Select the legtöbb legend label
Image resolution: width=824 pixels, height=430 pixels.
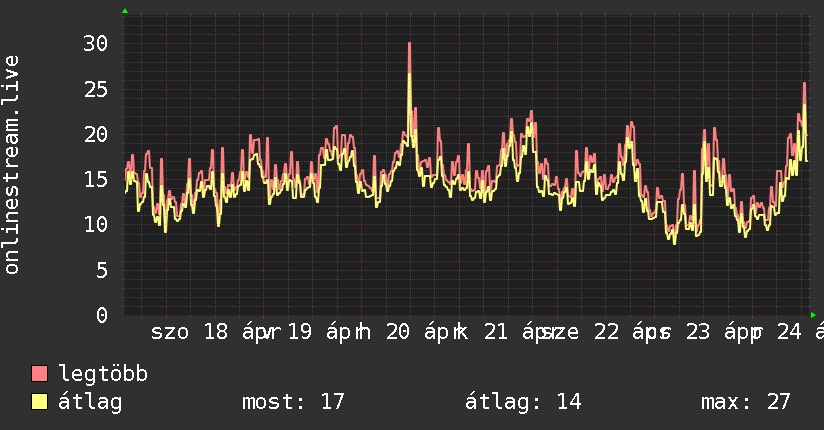coord(103,374)
